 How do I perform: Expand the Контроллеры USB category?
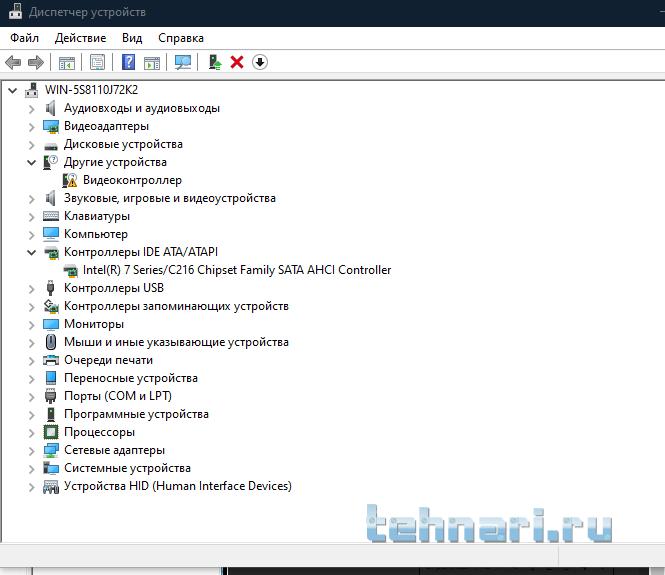click(31, 288)
